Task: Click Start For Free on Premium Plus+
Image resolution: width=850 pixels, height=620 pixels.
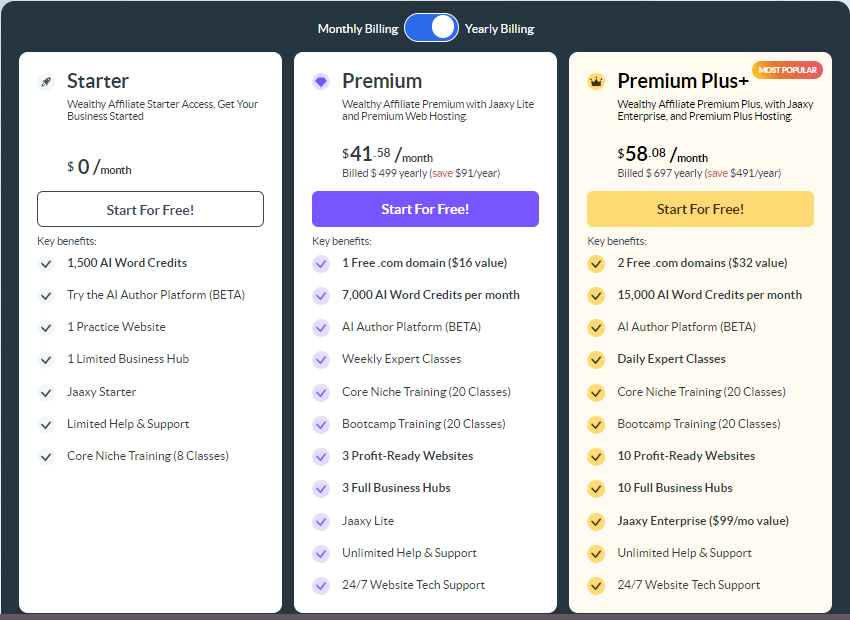Action: [x=700, y=208]
